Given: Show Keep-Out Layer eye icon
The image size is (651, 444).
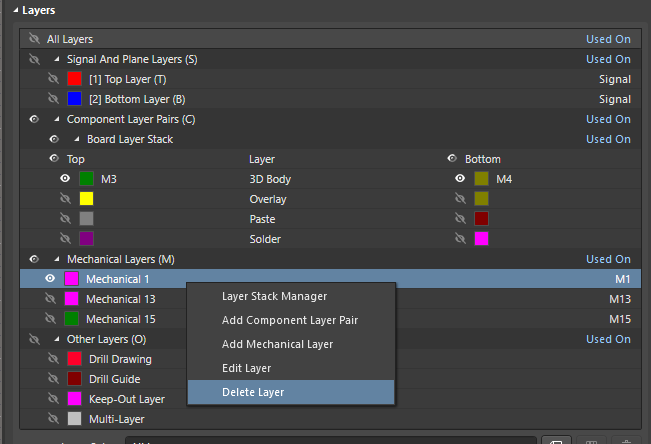Looking at the screenshot, I should 53,399.
